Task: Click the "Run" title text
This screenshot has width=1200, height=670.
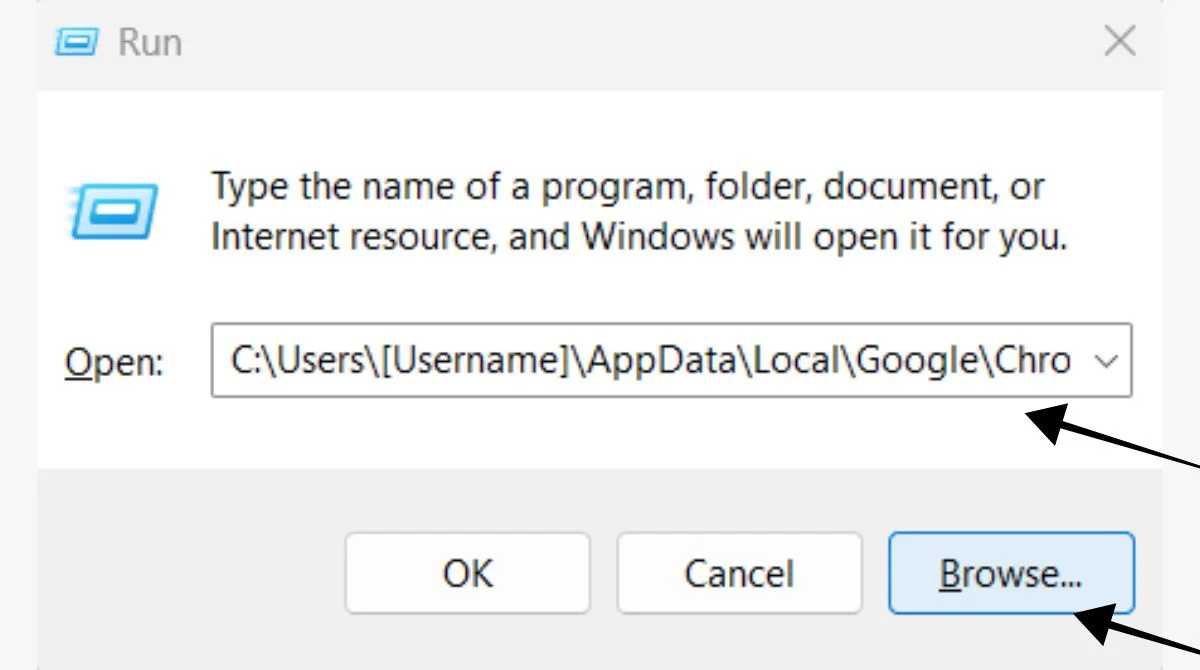Action: click(x=150, y=42)
